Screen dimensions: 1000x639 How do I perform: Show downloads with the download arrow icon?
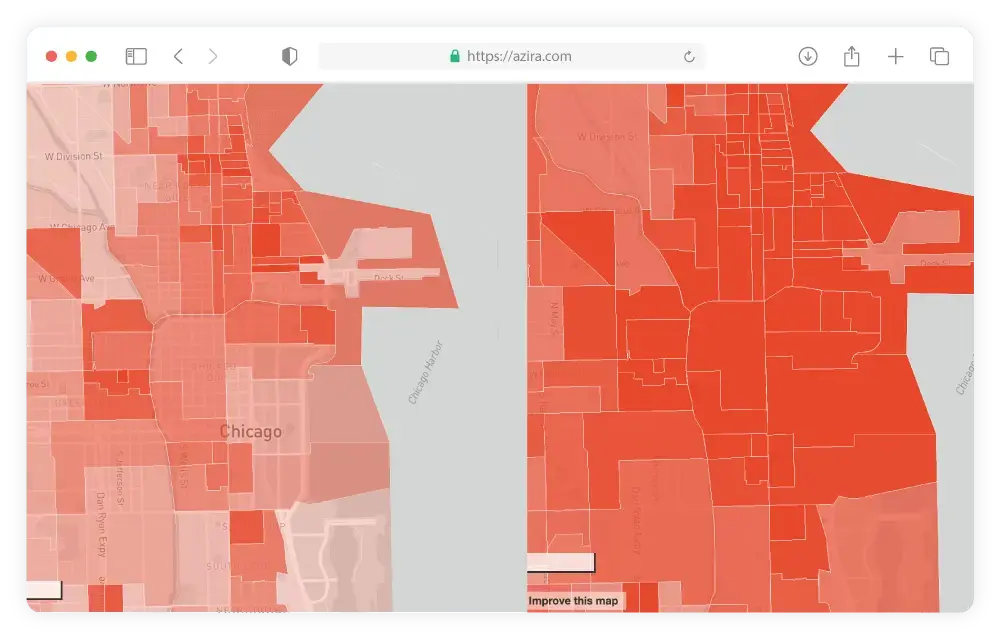[808, 57]
